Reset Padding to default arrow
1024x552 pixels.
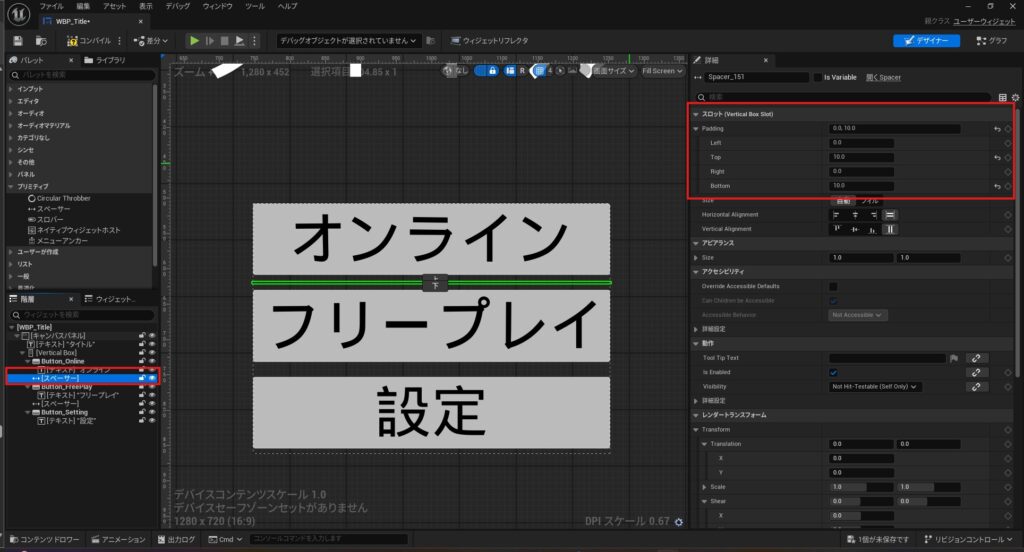(x=997, y=129)
